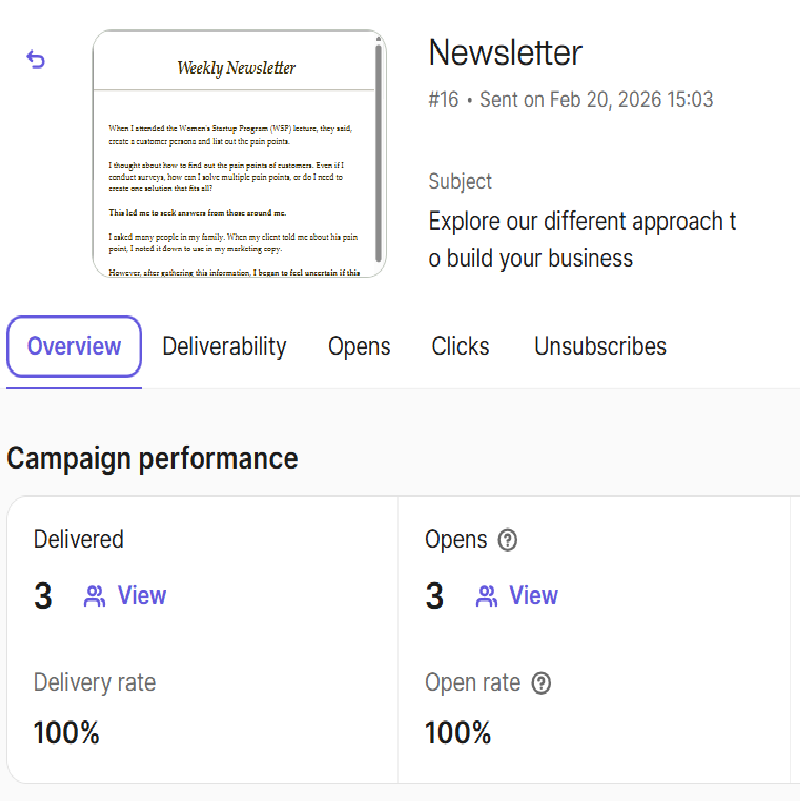Click the help icon beside Open rate

click(x=541, y=684)
